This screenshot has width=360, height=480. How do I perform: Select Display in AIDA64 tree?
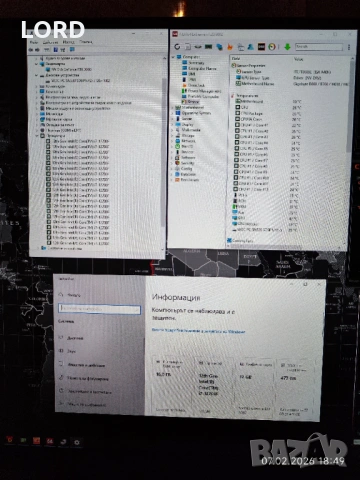tap(187, 124)
